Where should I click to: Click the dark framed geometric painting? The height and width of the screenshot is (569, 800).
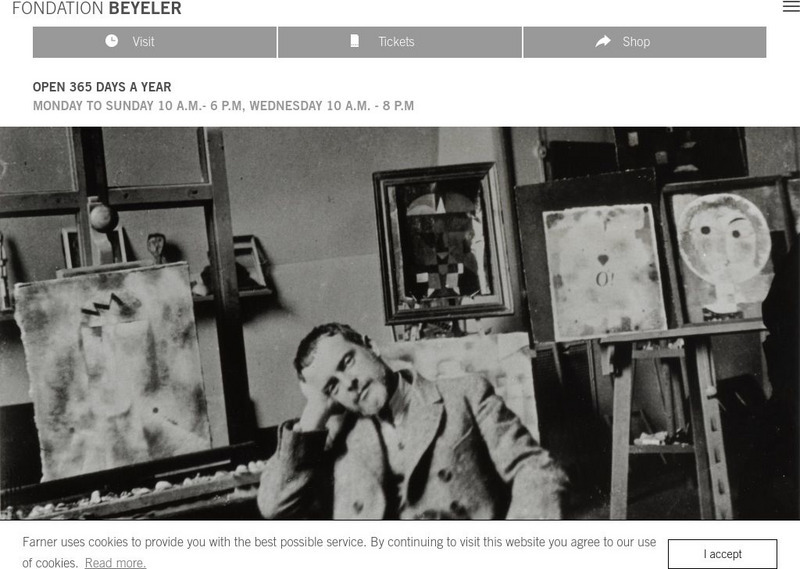(x=443, y=243)
